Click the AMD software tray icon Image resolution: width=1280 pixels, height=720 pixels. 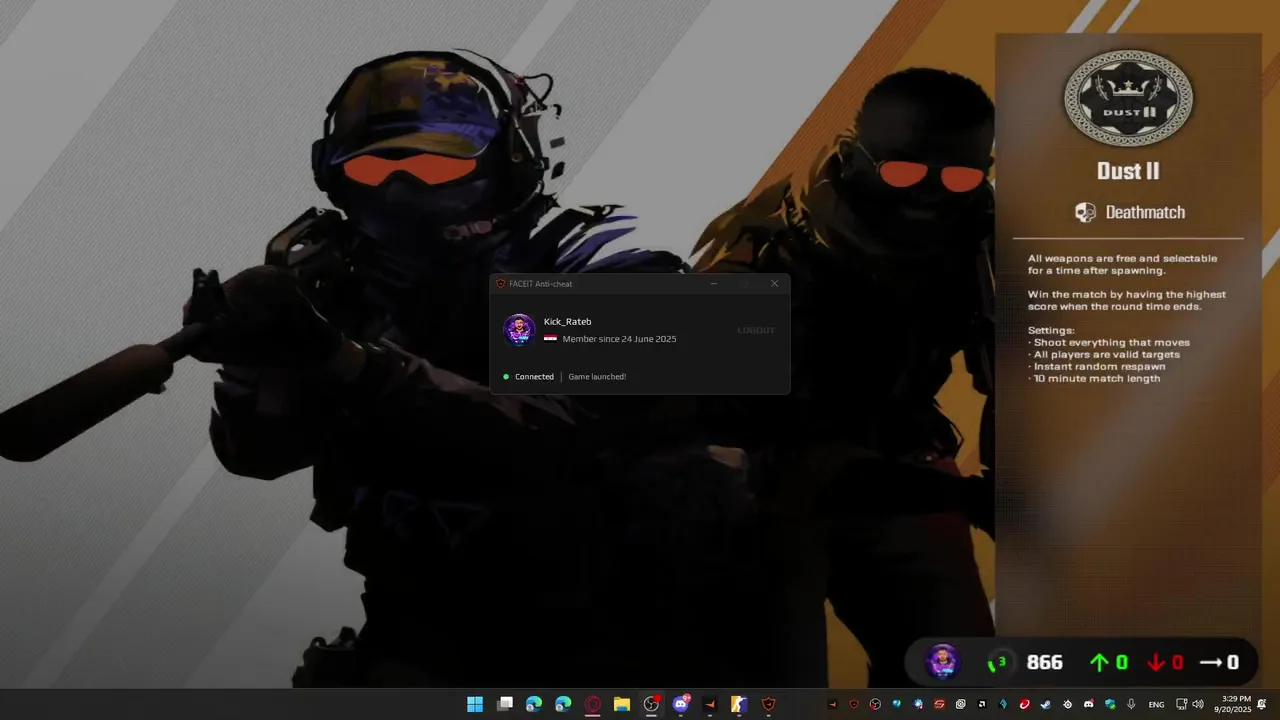(x=982, y=704)
